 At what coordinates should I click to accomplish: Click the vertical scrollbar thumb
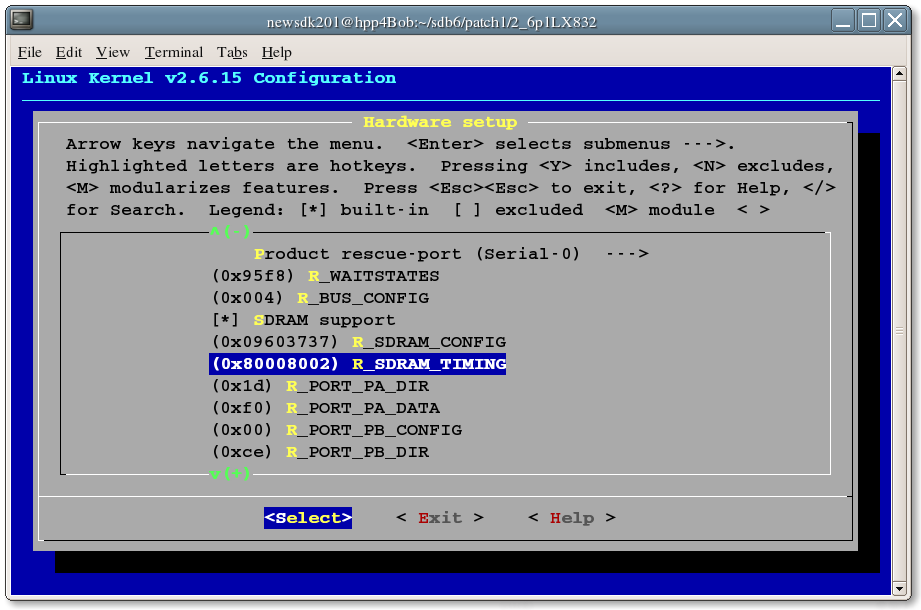coord(899,331)
